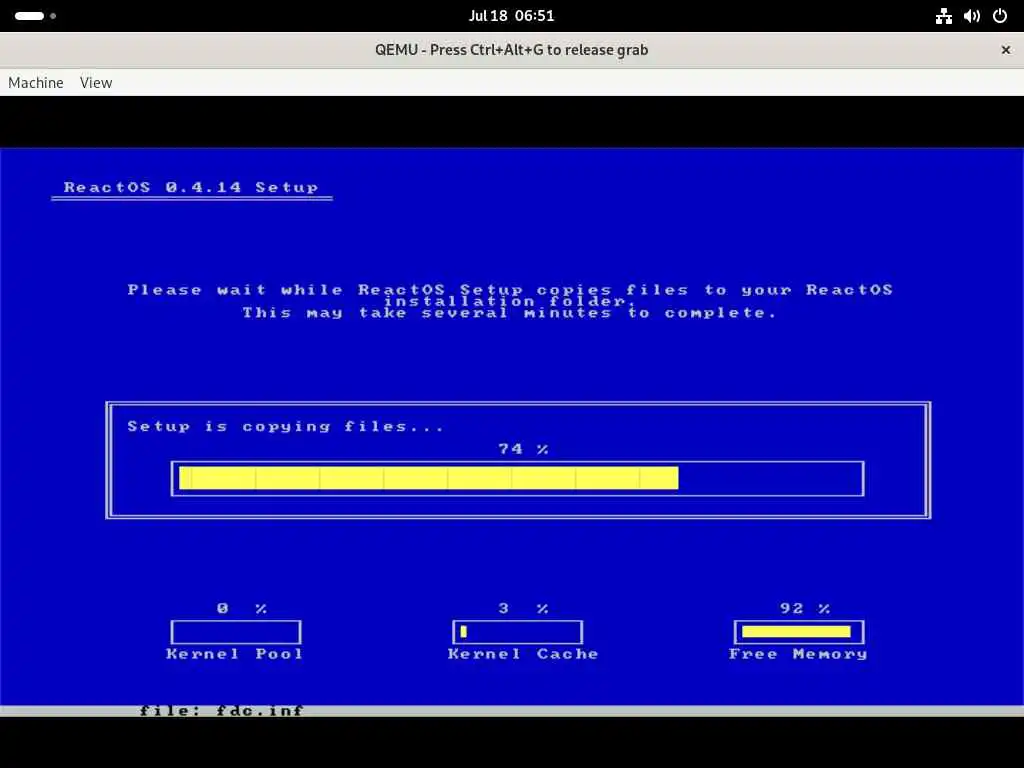This screenshot has width=1024, height=768.
Task: Click the date and time Jul 18 06:51
Action: 511,16
